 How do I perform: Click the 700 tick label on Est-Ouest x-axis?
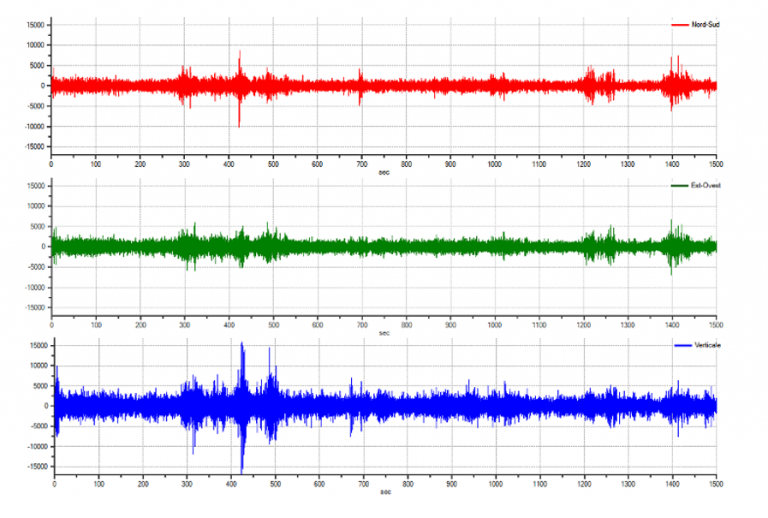coord(361,323)
